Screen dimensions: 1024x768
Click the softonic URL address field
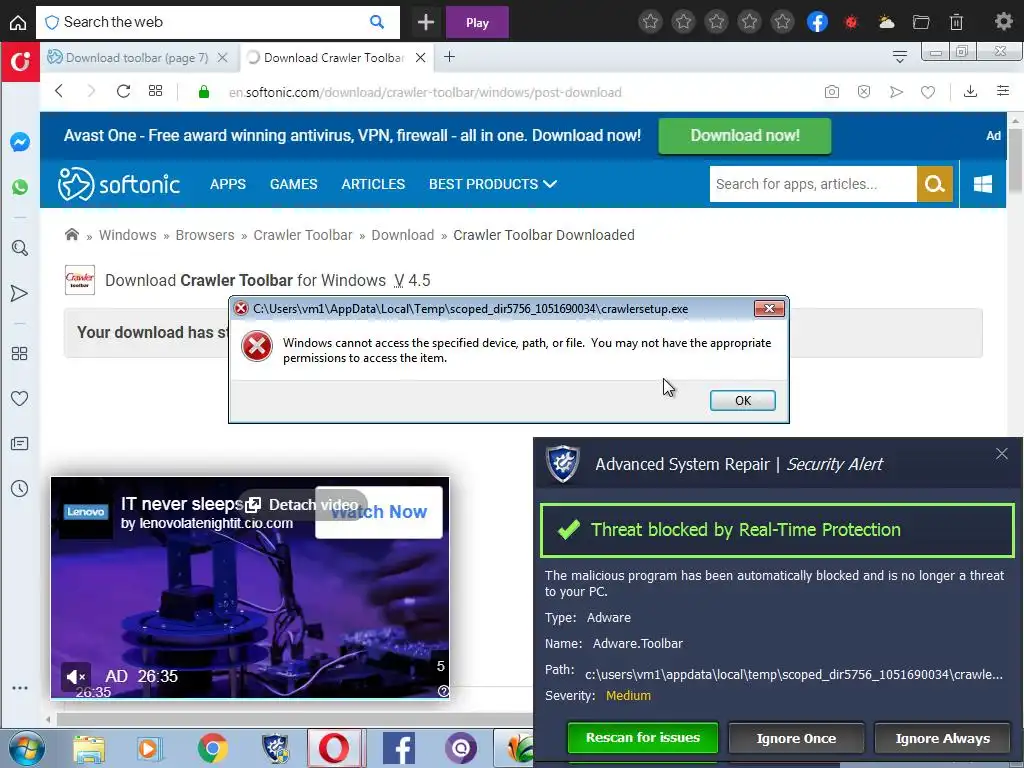point(424,92)
